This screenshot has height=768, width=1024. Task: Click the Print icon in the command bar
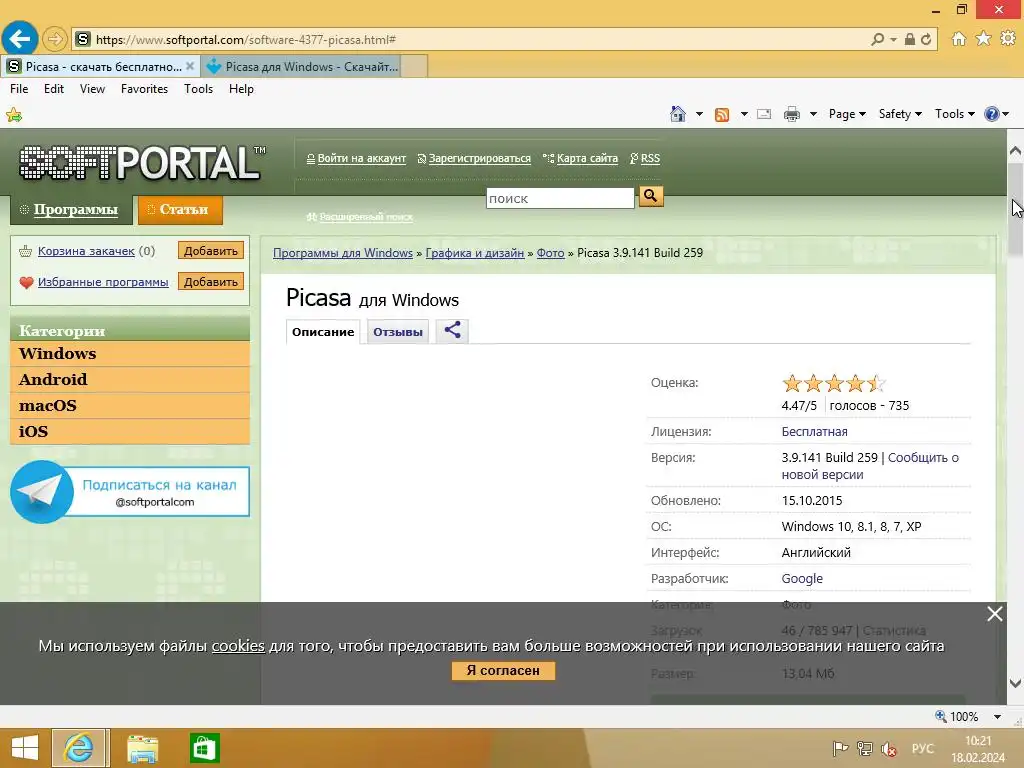[792, 114]
